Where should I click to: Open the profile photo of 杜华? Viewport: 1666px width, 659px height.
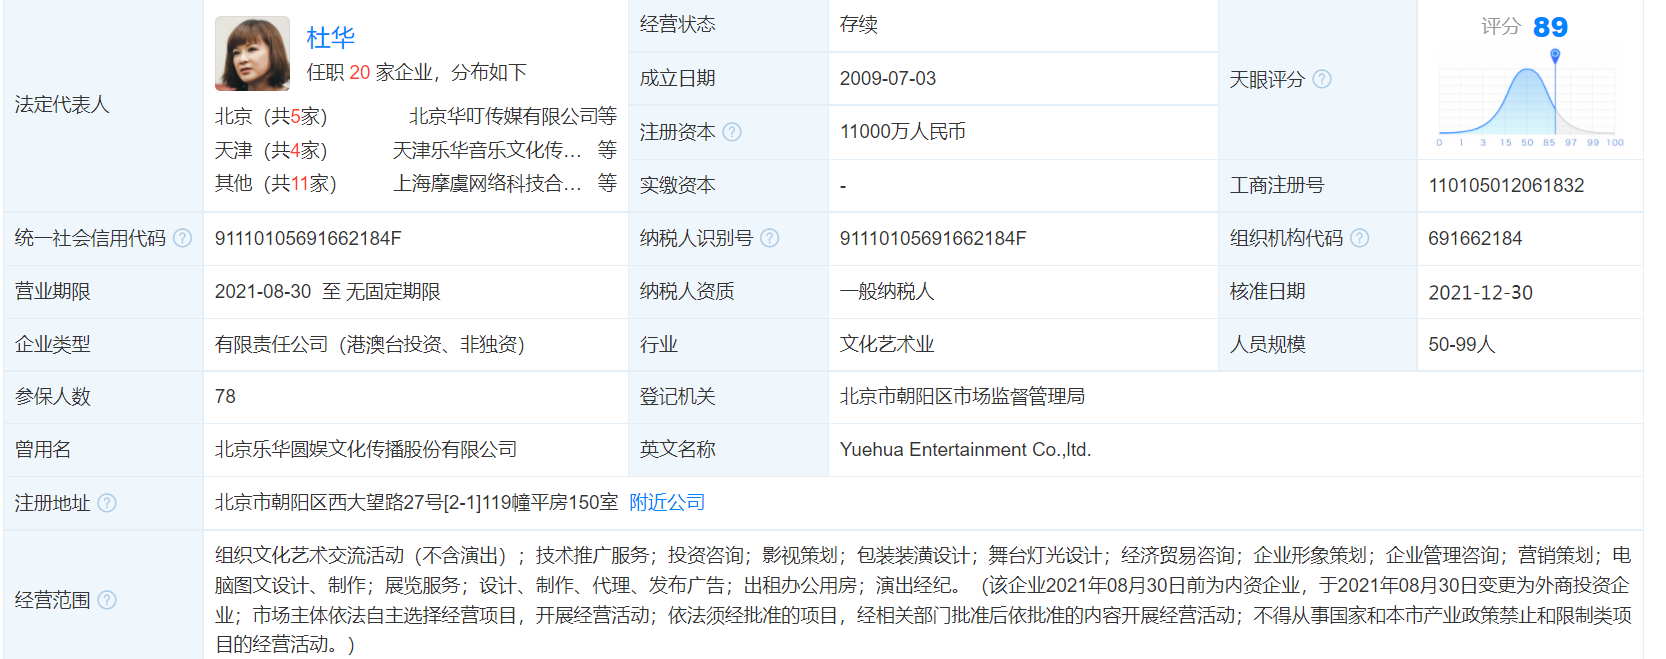pos(252,54)
